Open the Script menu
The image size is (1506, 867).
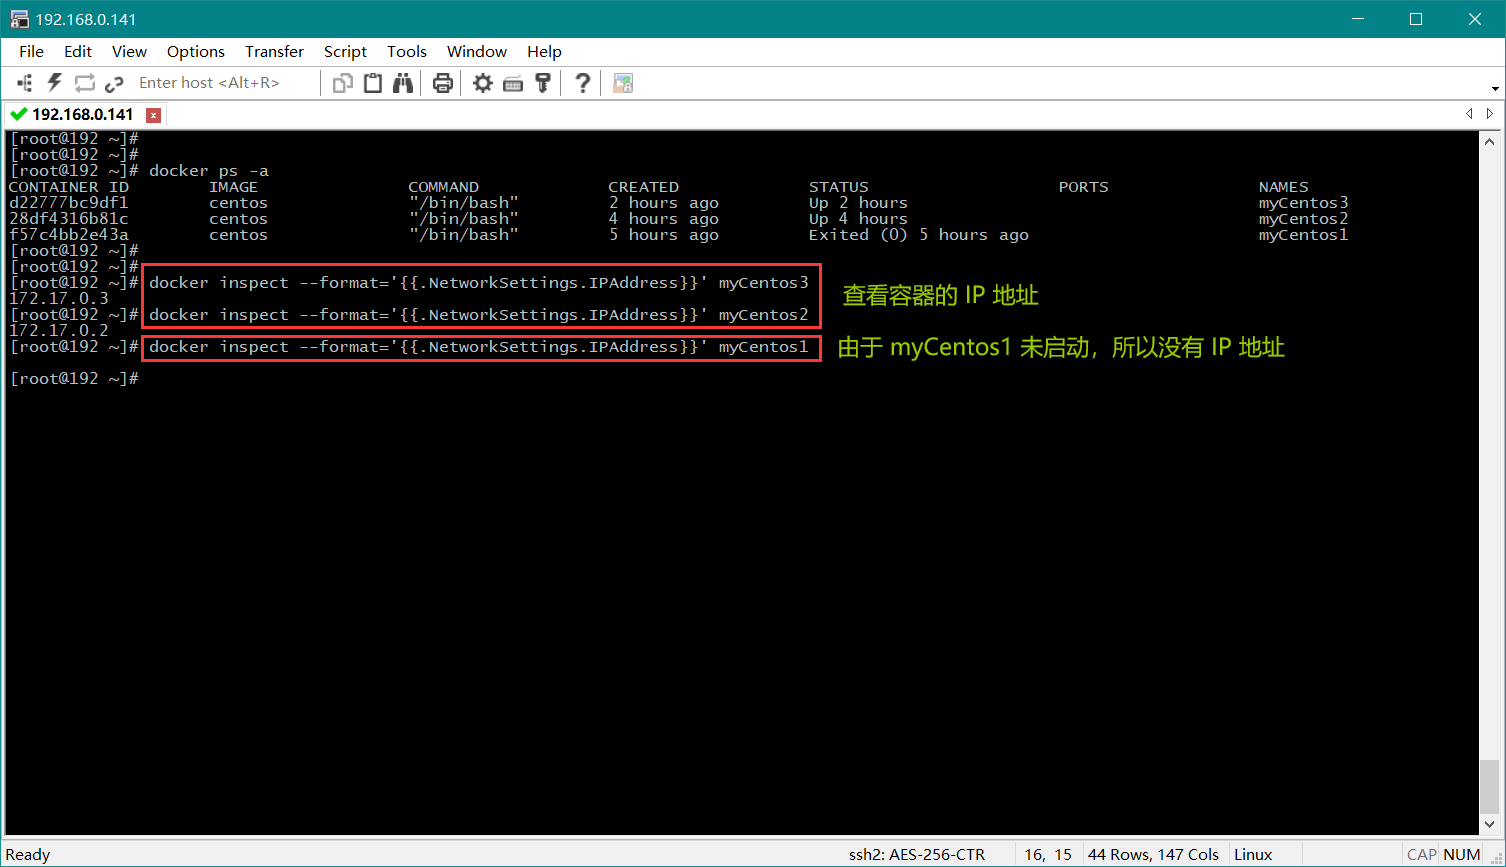click(345, 51)
